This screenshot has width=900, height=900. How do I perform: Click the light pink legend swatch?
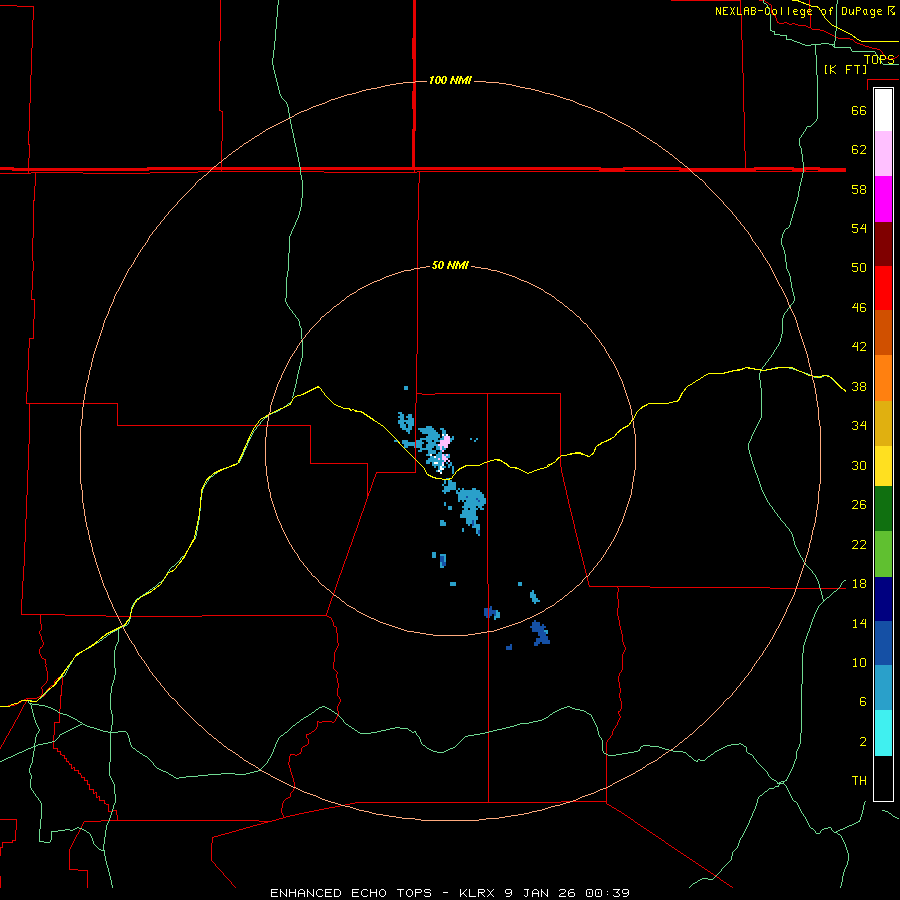click(883, 153)
